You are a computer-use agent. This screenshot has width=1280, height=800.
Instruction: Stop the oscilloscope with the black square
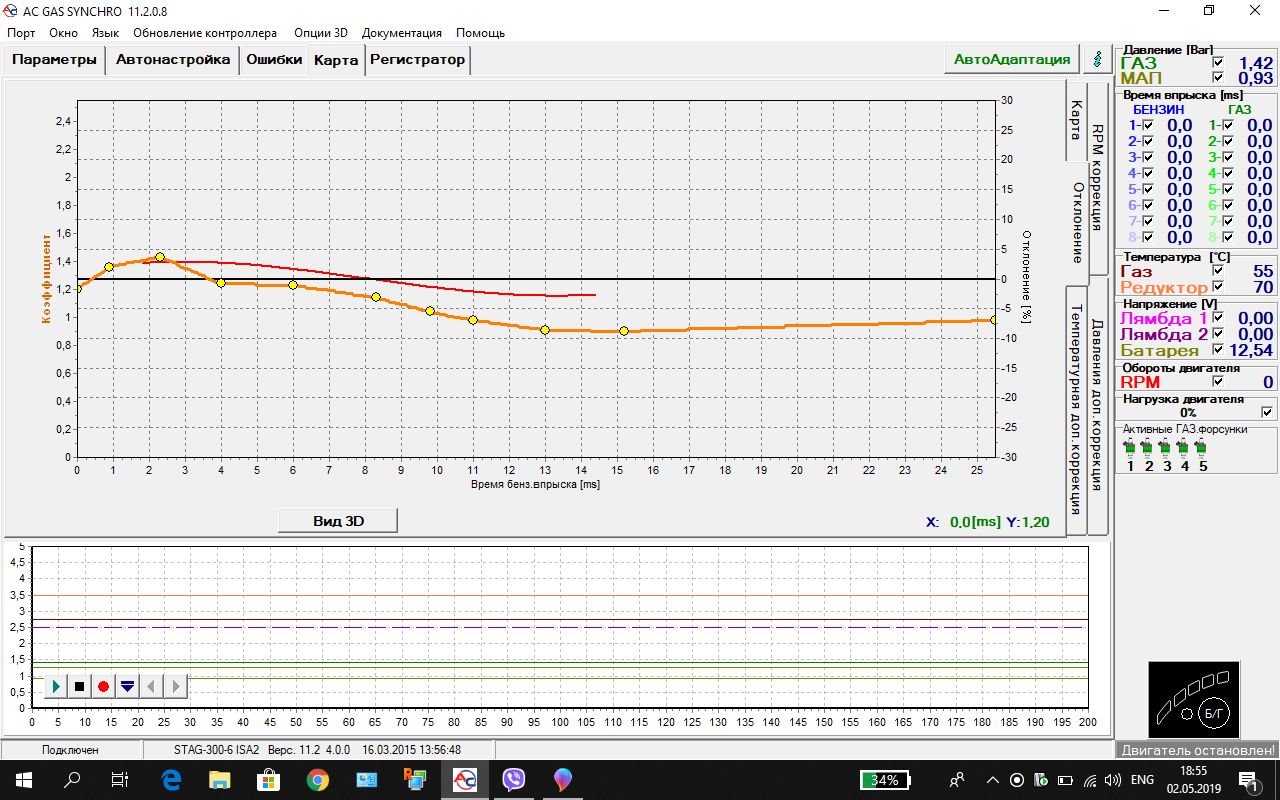[x=79, y=686]
